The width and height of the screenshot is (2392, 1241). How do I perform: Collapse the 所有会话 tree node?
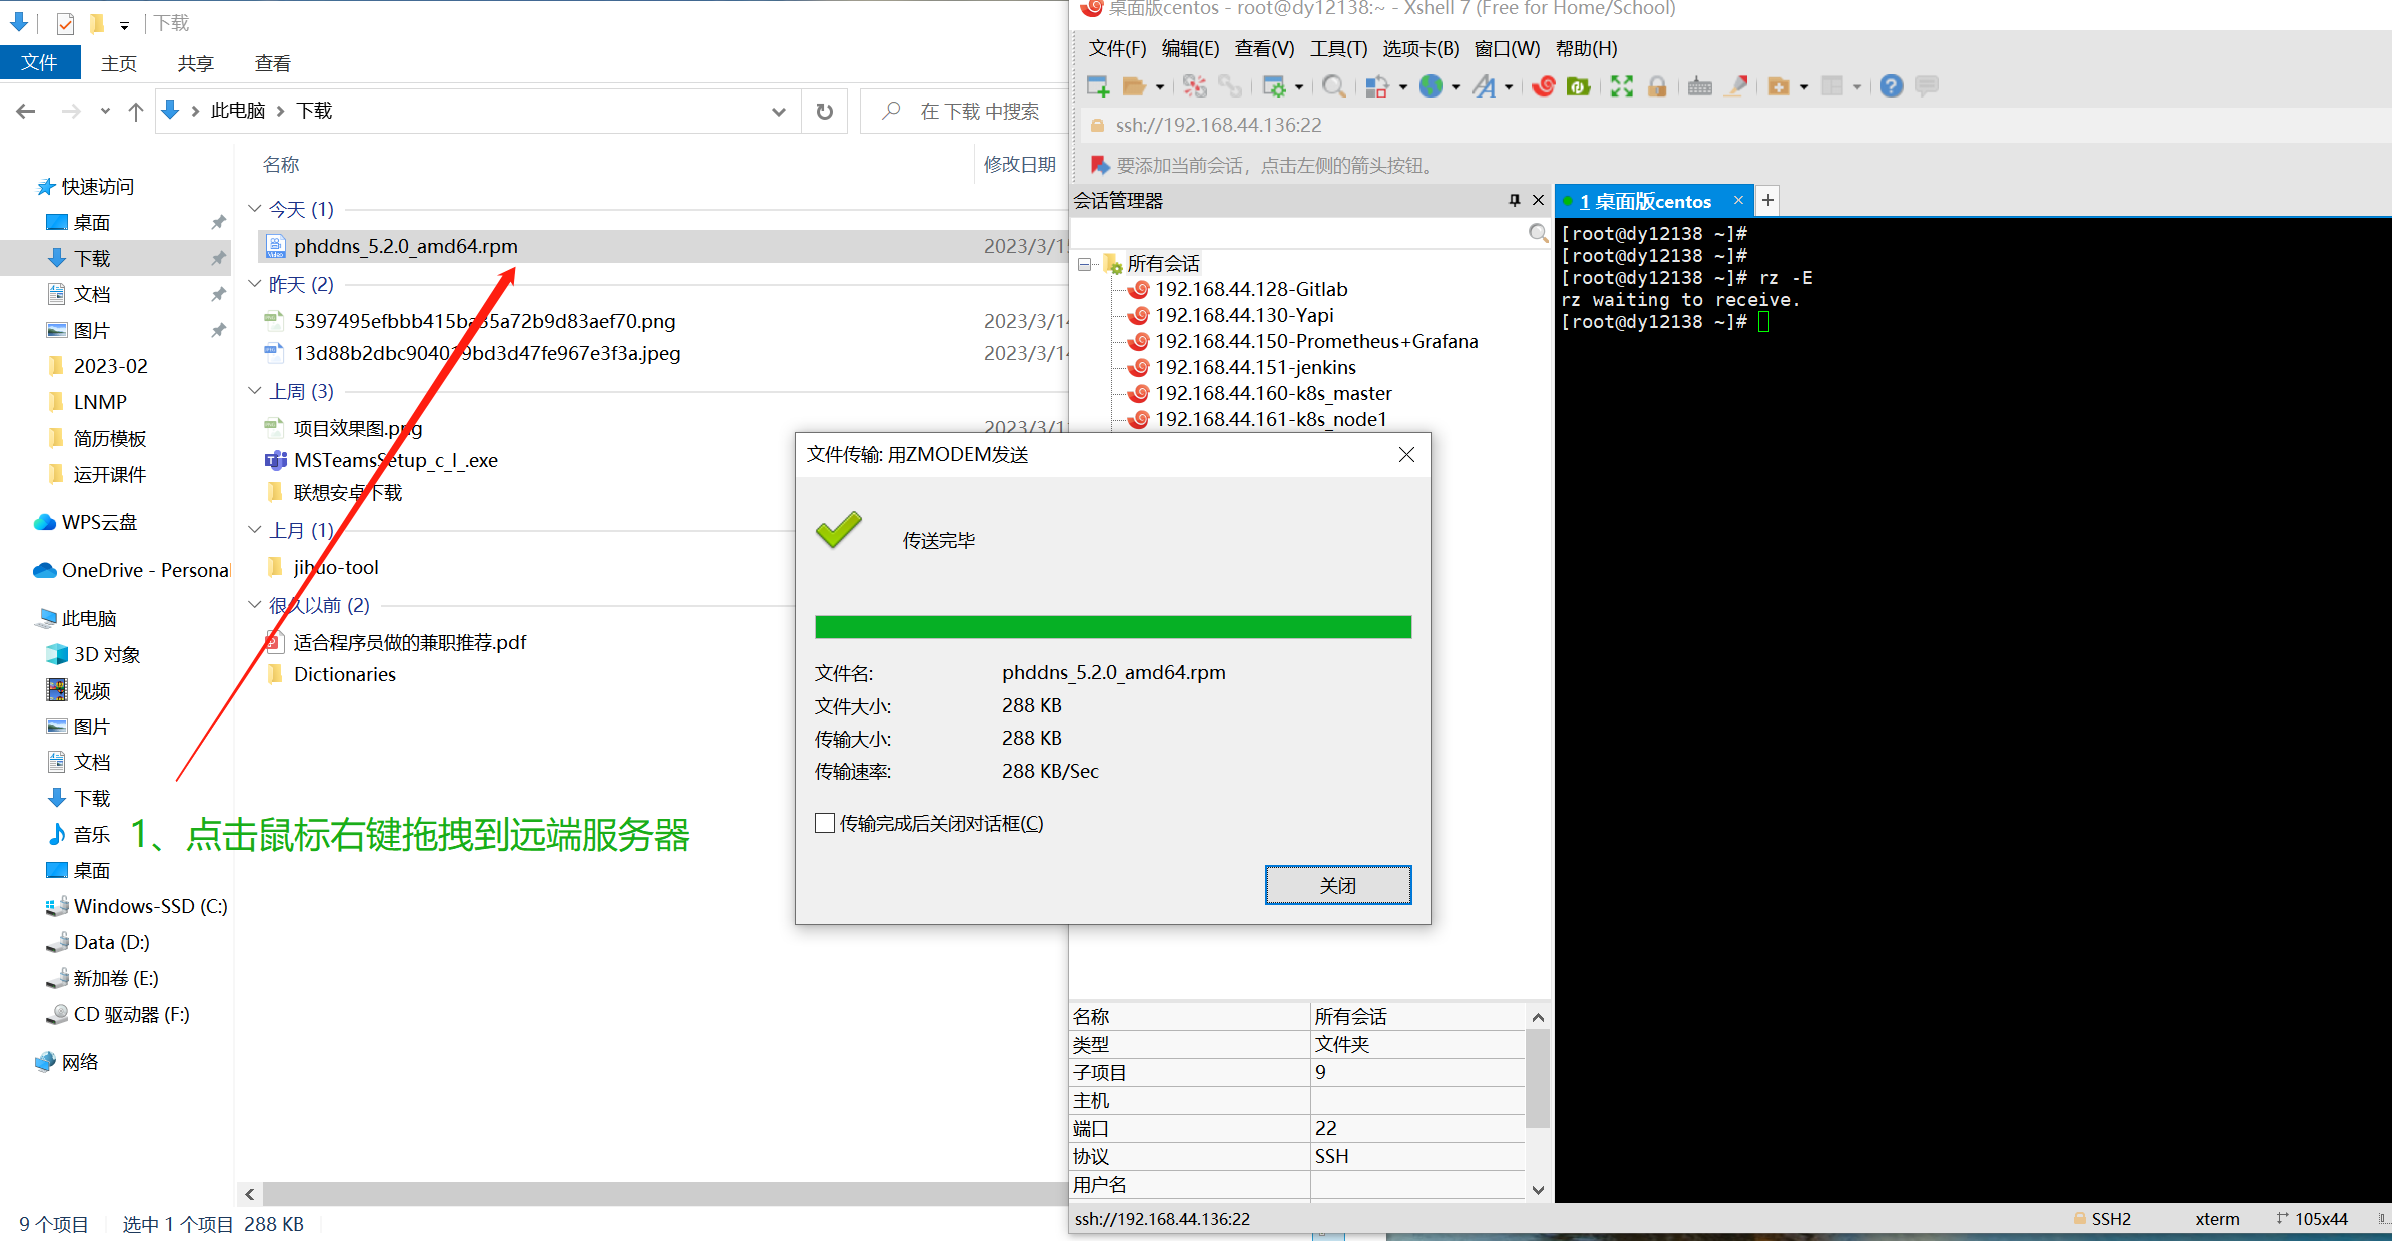[x=1085, y=265]
